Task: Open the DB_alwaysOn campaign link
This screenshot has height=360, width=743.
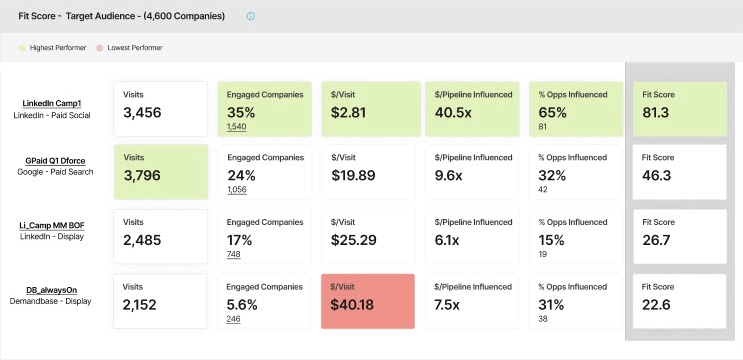Action: tap(52, 290)
